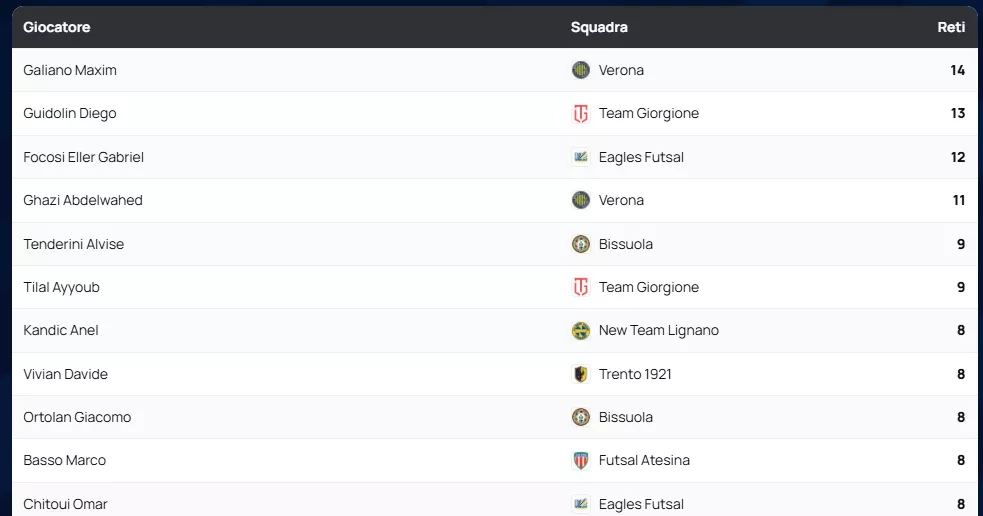Click the Bissuola crest beside Ortolan Giacomo
The image size is (983, 516).
click(x=581, y=417)
